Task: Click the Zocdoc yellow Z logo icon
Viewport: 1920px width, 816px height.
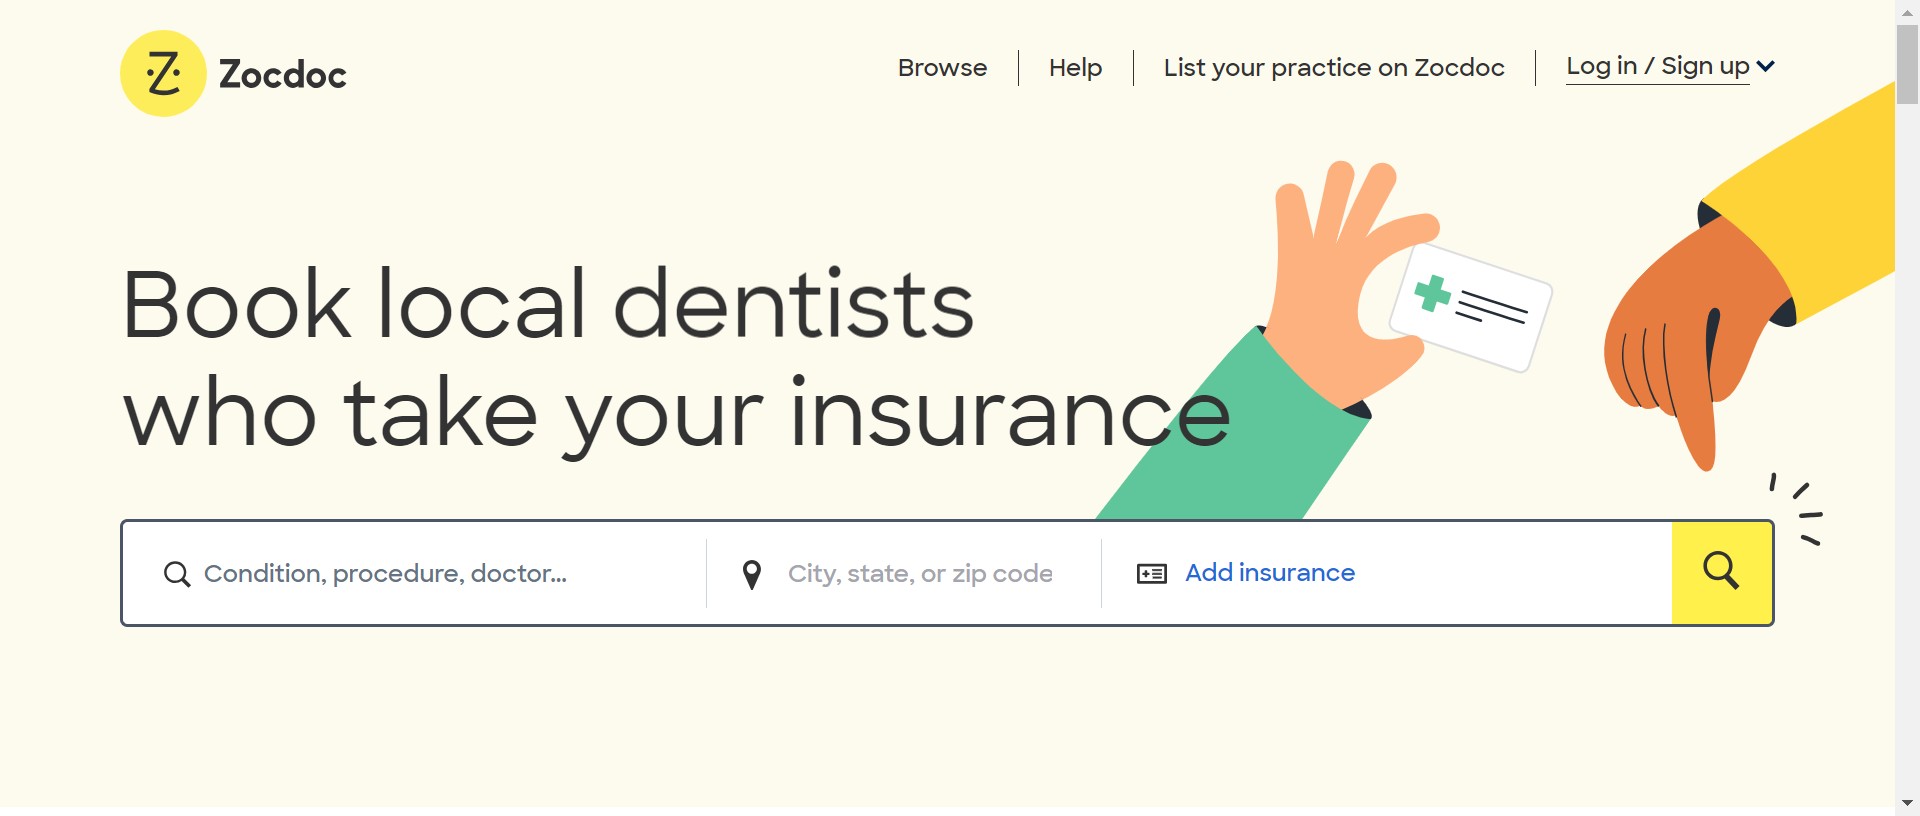Action: click(163, 74)
